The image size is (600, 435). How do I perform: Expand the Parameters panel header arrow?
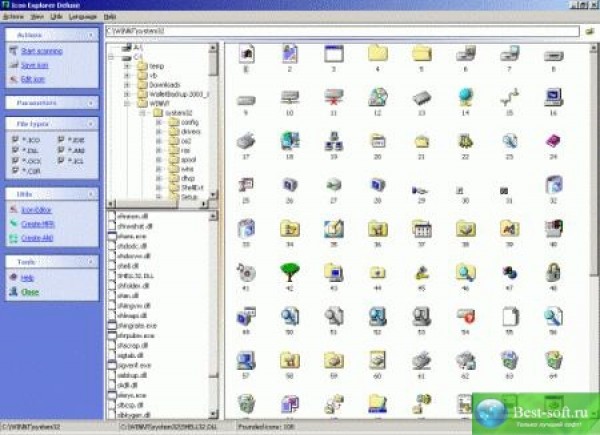(91, 103)
